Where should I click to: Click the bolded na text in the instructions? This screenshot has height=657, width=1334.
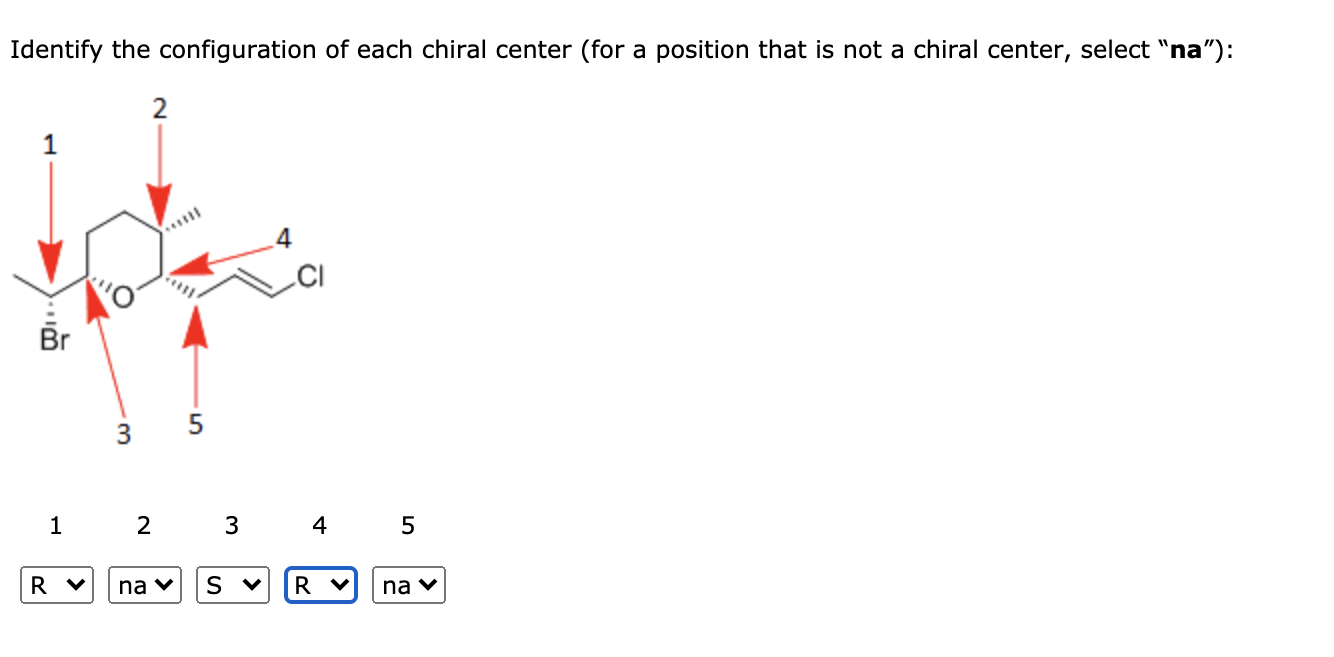[x=1178, y=49]
